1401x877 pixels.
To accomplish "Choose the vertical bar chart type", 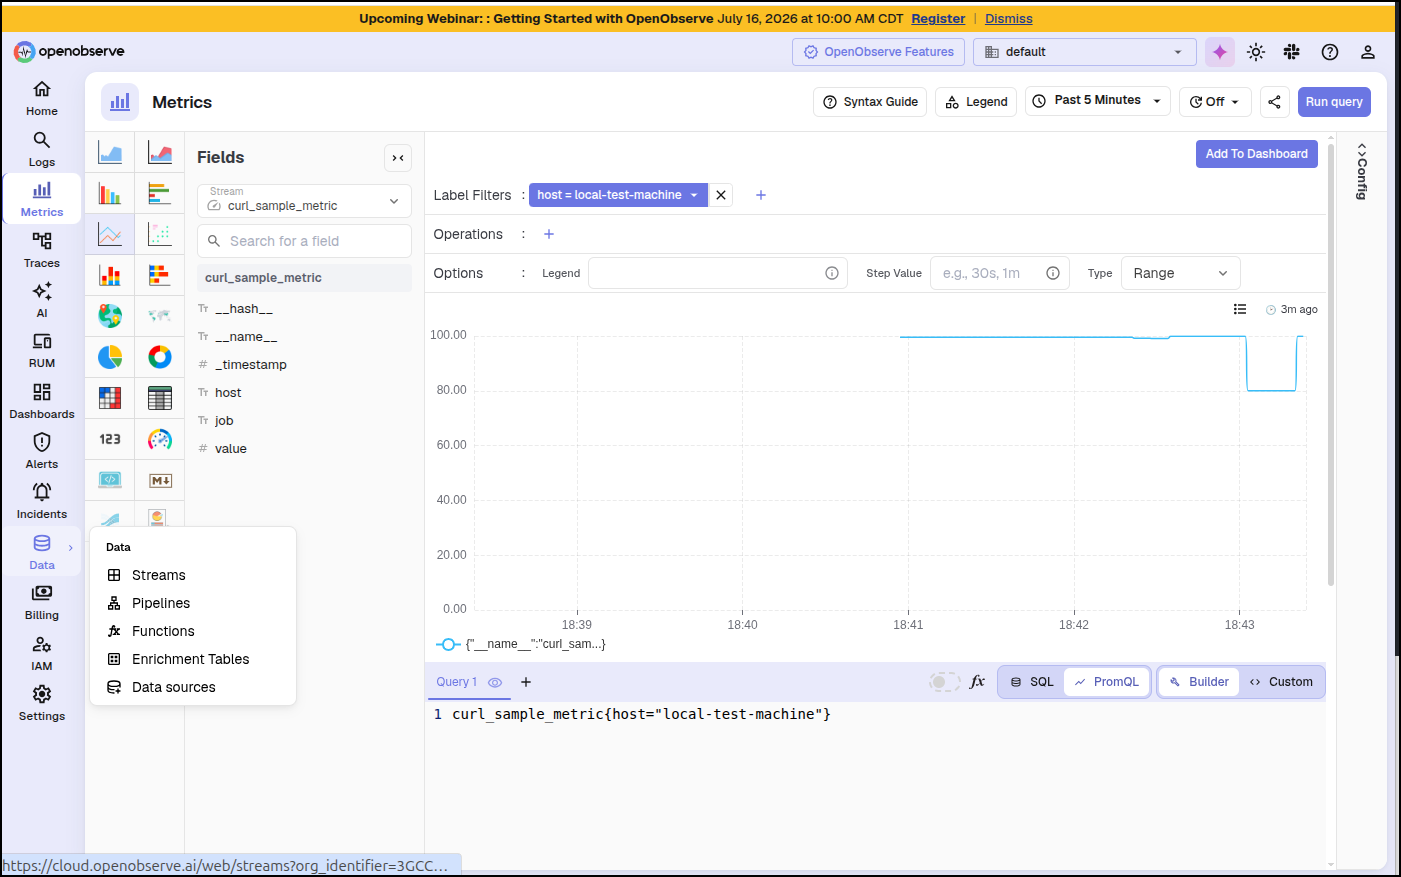I will pyautogui.click(x=110, y=194).
